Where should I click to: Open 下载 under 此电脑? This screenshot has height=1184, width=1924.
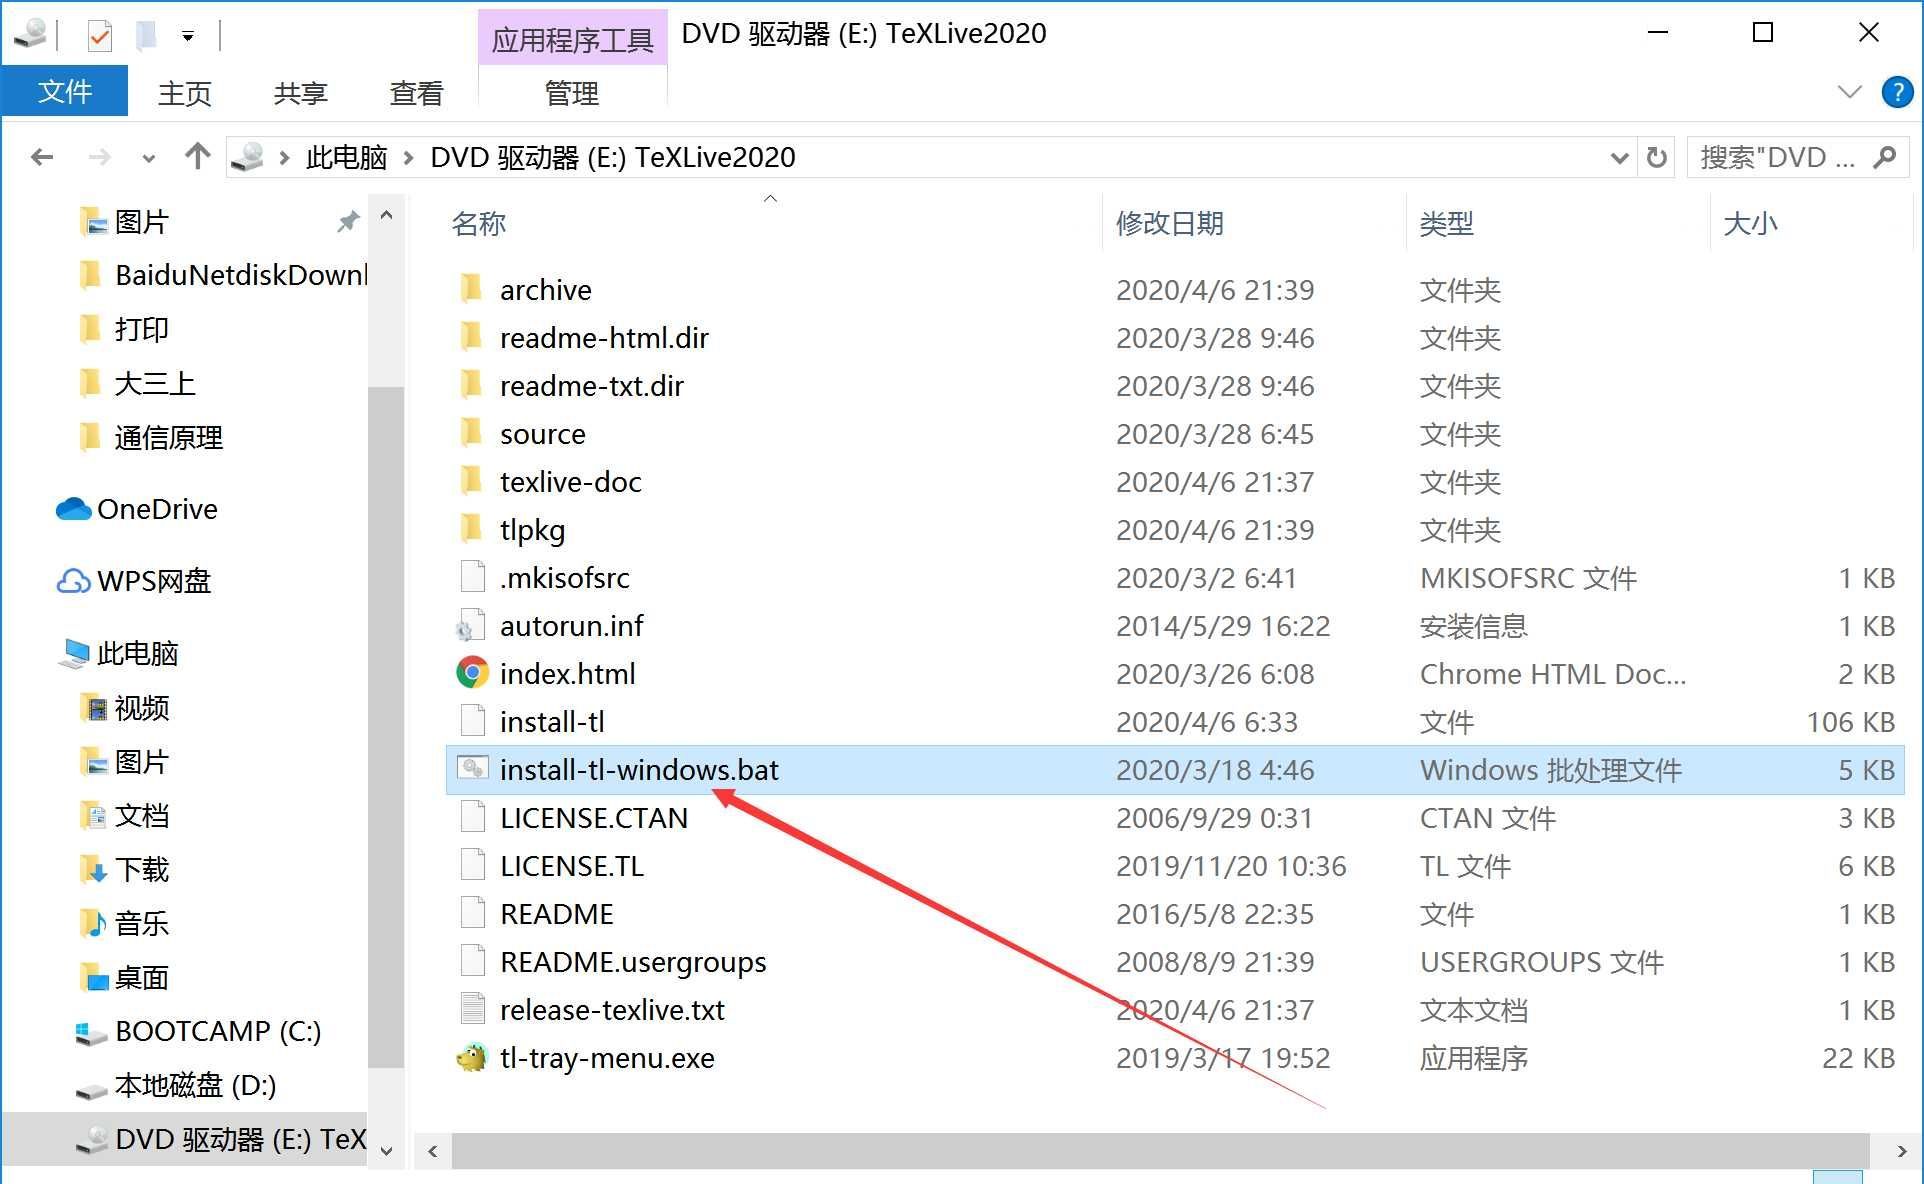pos(142,870)
